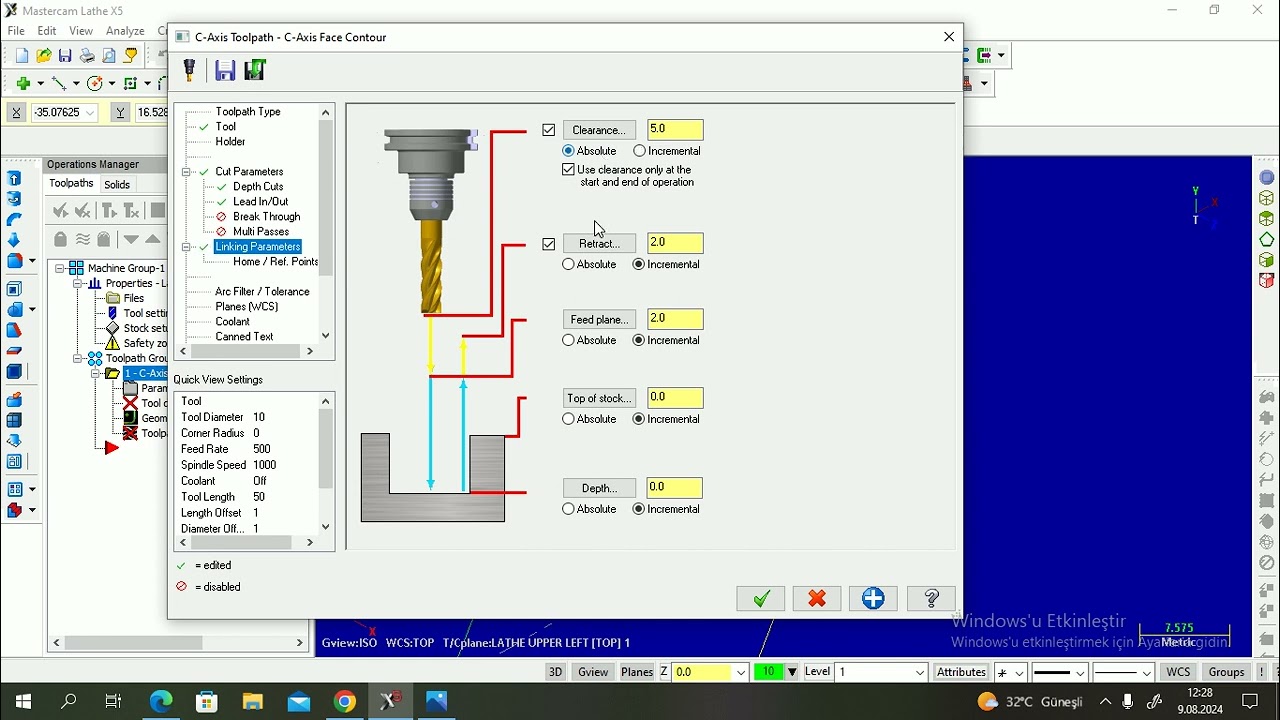Select Absolute for Top of stock
Screen dimensions: 1280x720
[568, 420]
